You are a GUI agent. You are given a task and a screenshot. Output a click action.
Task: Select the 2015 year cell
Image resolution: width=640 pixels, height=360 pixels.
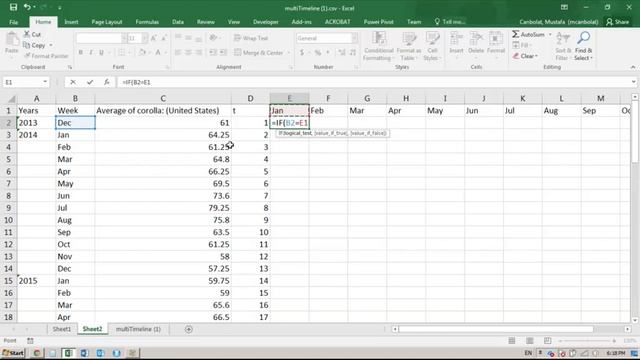click(x=36, y=281)
